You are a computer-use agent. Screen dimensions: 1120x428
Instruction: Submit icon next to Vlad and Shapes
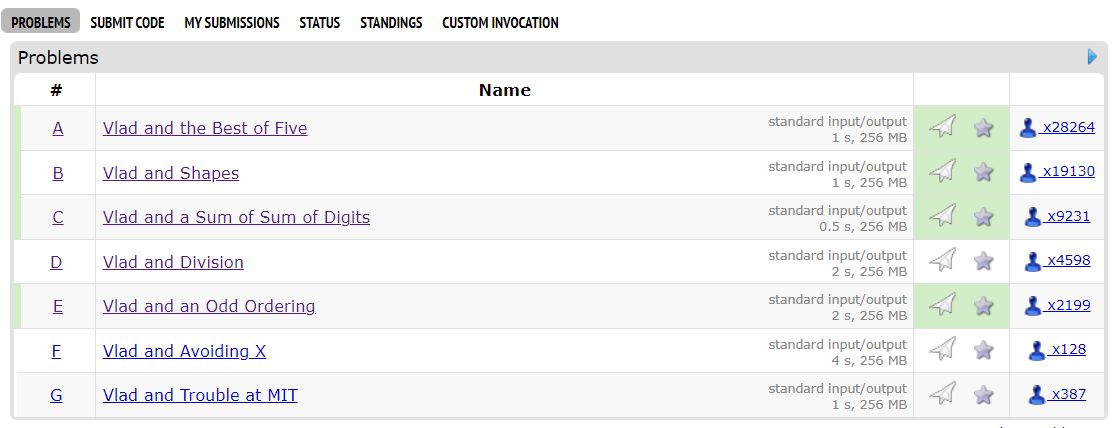pyautogui.click(x=942, y=171)
